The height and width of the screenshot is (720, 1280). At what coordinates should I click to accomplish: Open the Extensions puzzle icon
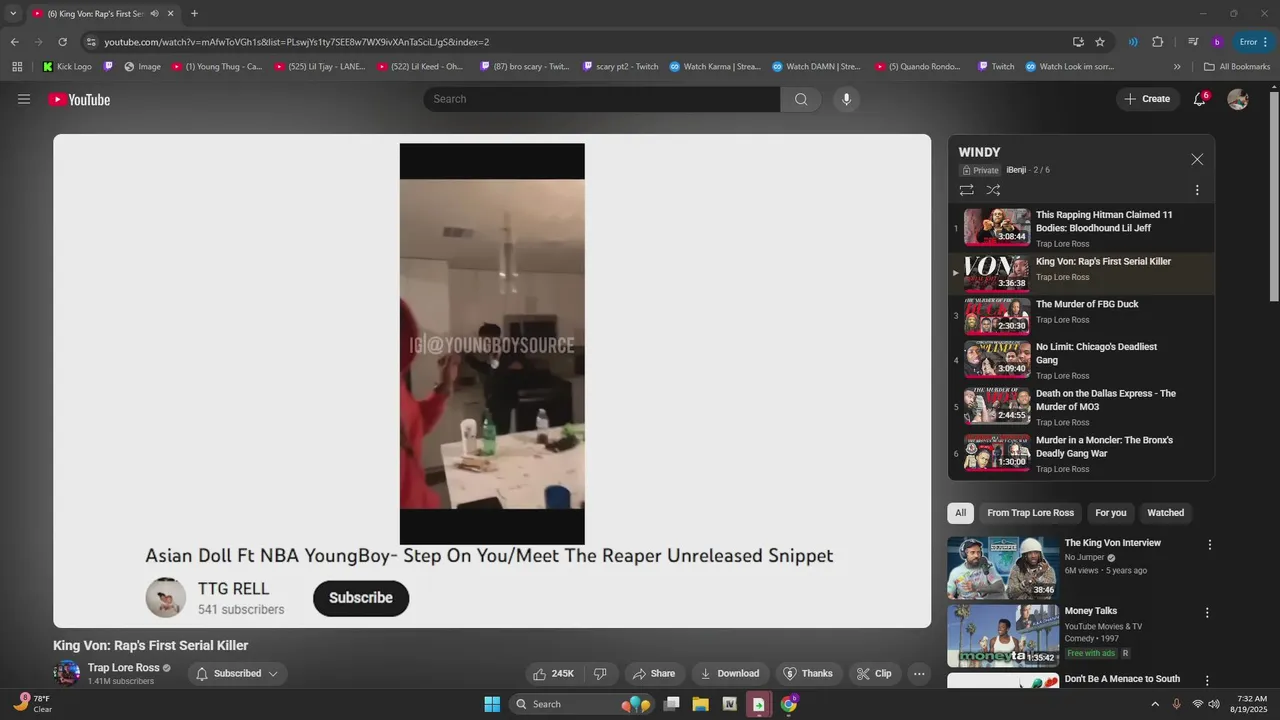(x=1158, y=42)
